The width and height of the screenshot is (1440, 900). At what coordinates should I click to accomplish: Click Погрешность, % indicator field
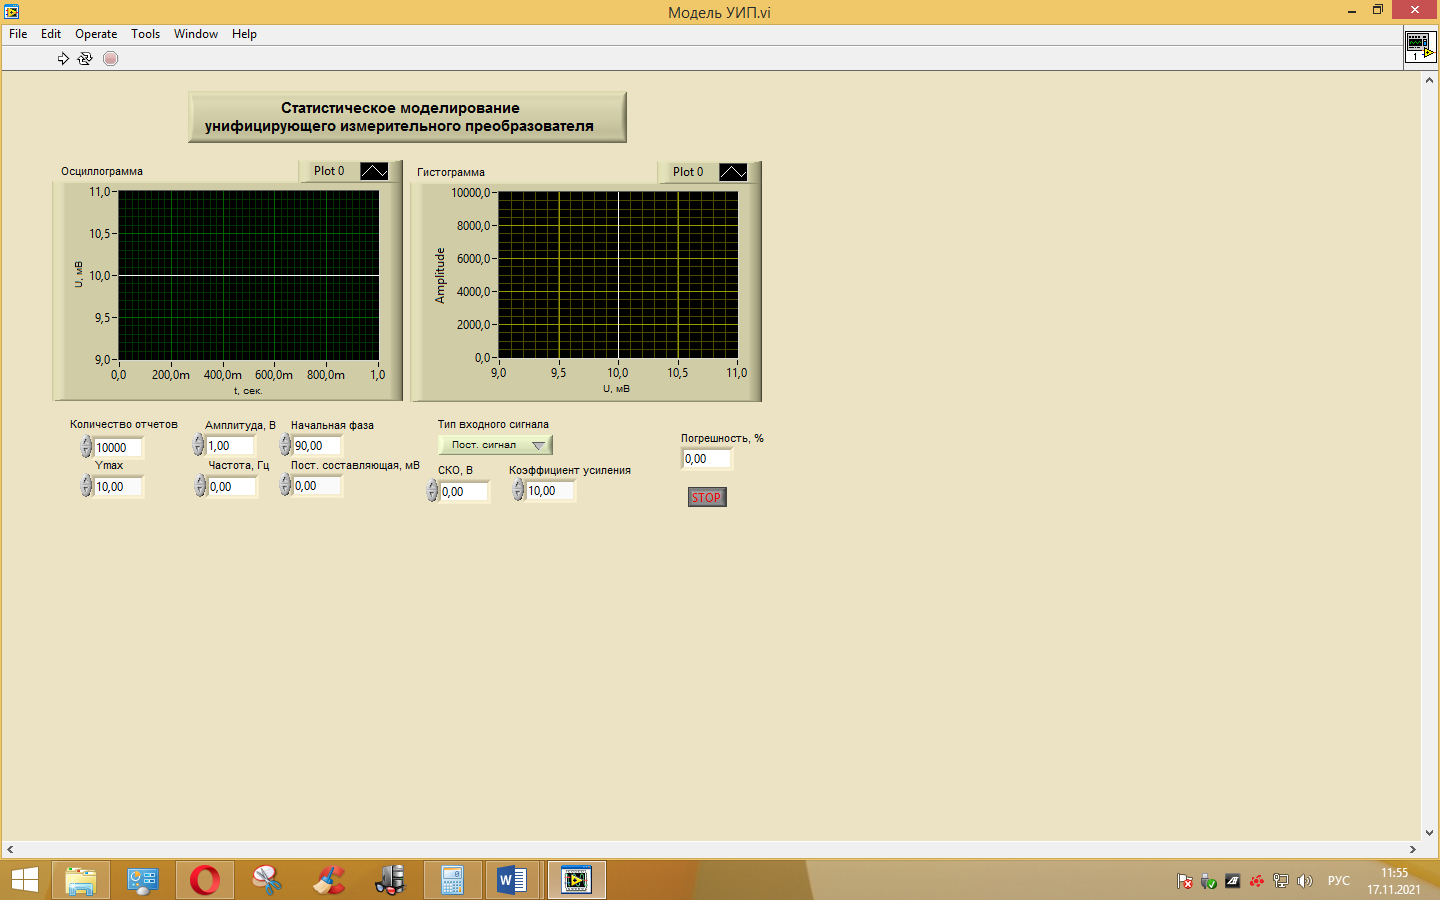click(707, 458)
